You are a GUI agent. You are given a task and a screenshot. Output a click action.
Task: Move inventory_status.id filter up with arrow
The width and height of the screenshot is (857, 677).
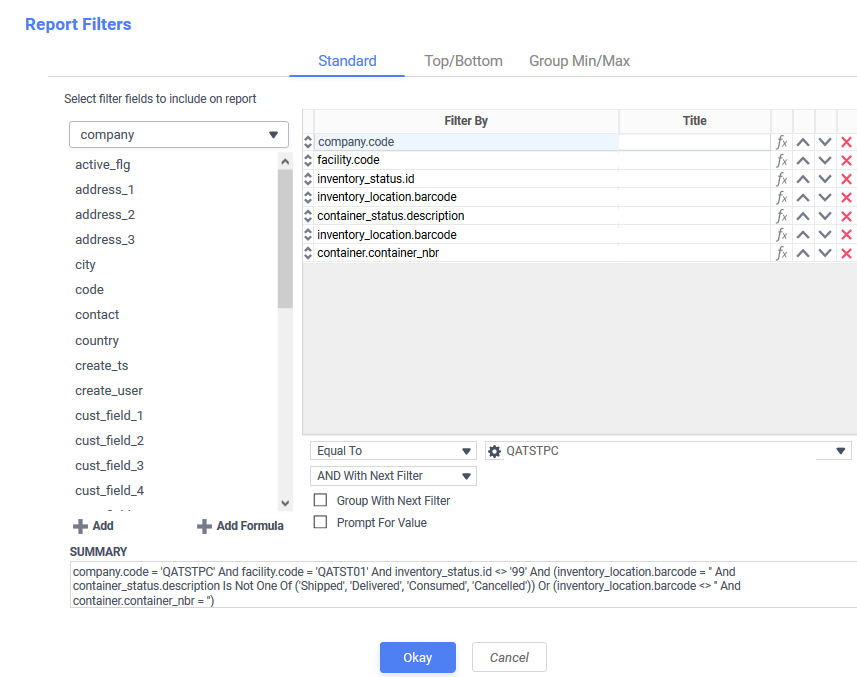802,178
